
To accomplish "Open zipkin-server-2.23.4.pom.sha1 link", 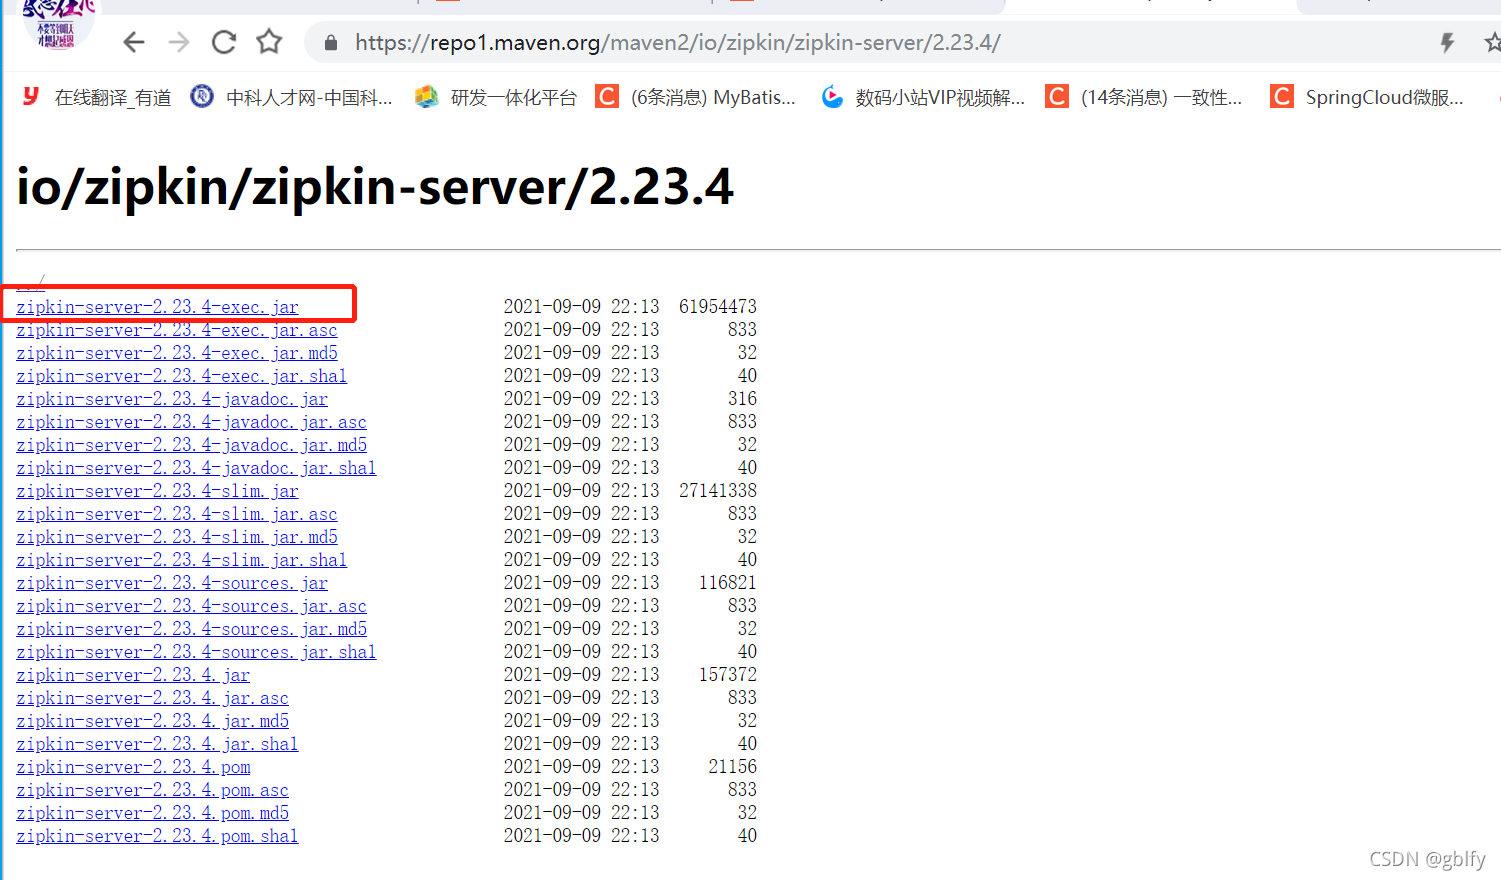I will (x=157, y=836).
